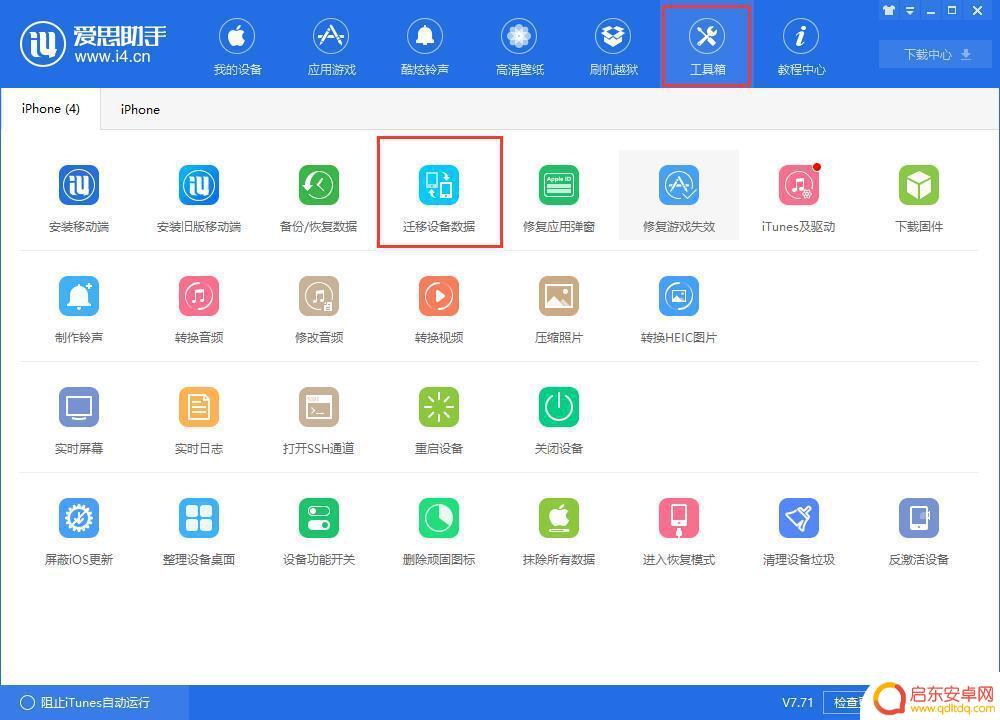
Task: Open 抹除所有数据 tool
Action: tap(559, 531)
